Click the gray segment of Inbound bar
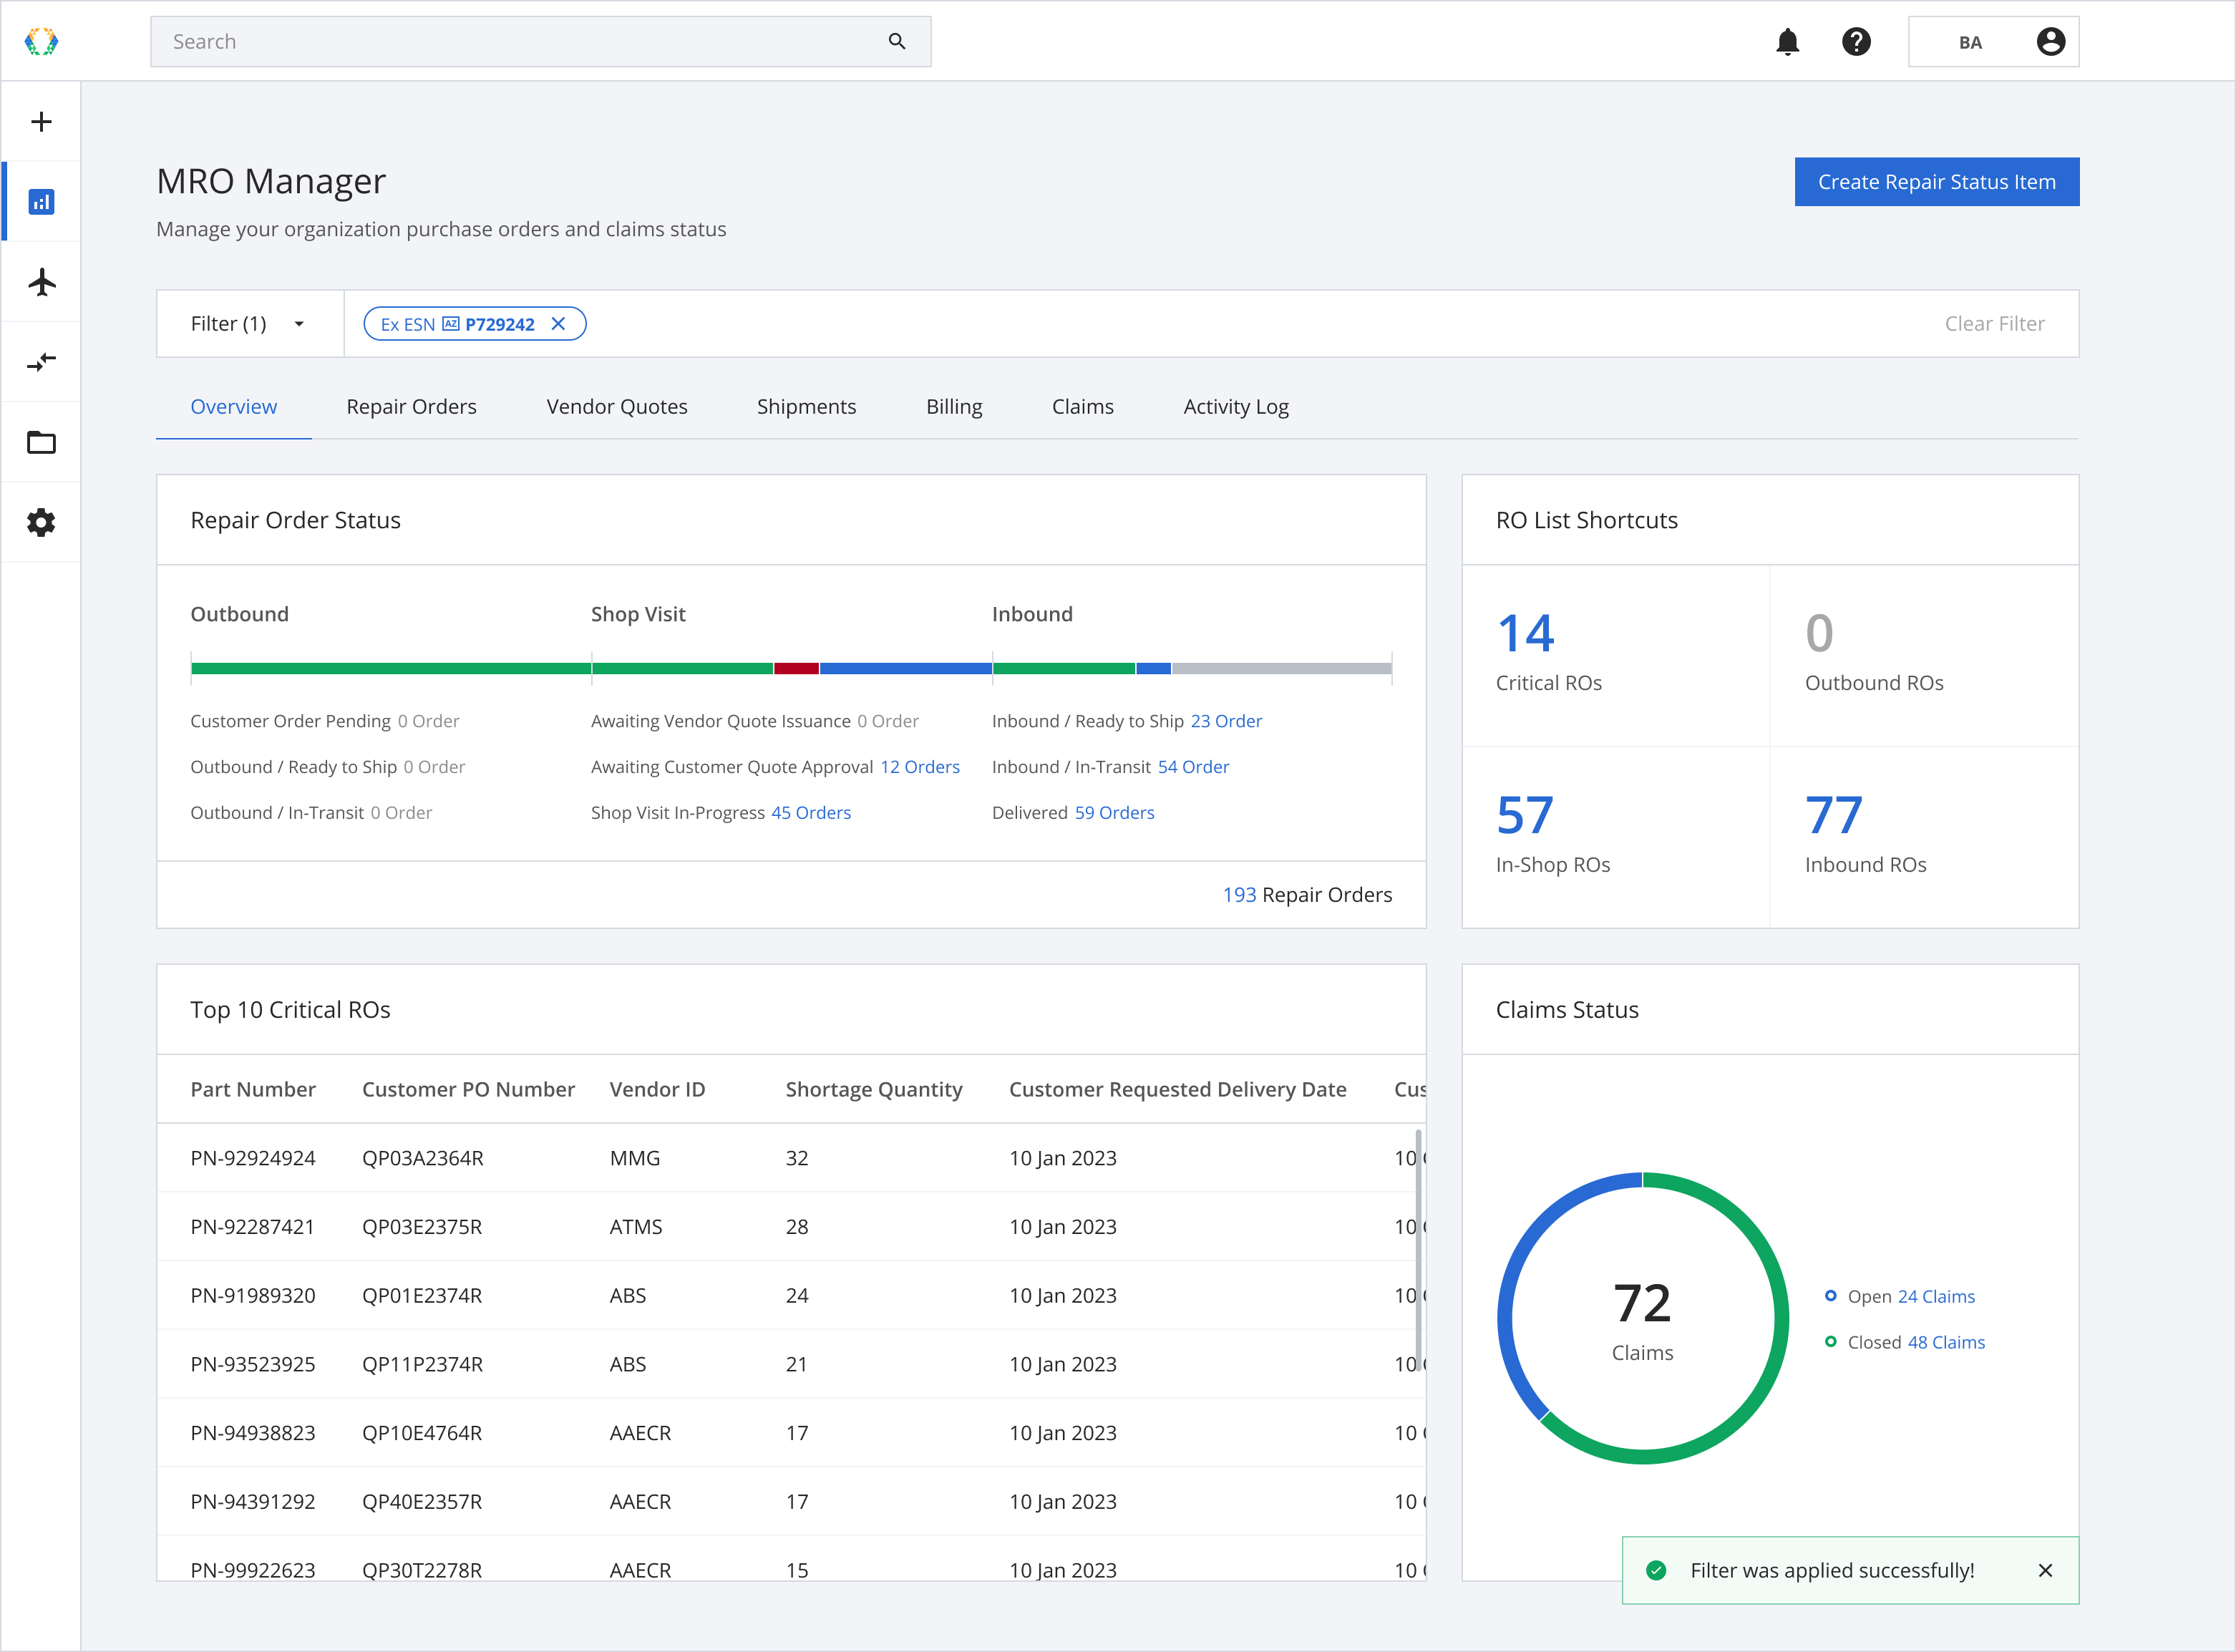The height and width of the screenshot is (1652, 2236). coord(1281,668)
